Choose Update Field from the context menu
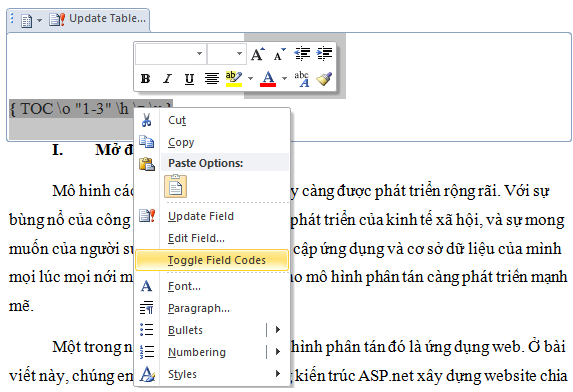This screenshot has width=573, height=392. coord(212,216)
